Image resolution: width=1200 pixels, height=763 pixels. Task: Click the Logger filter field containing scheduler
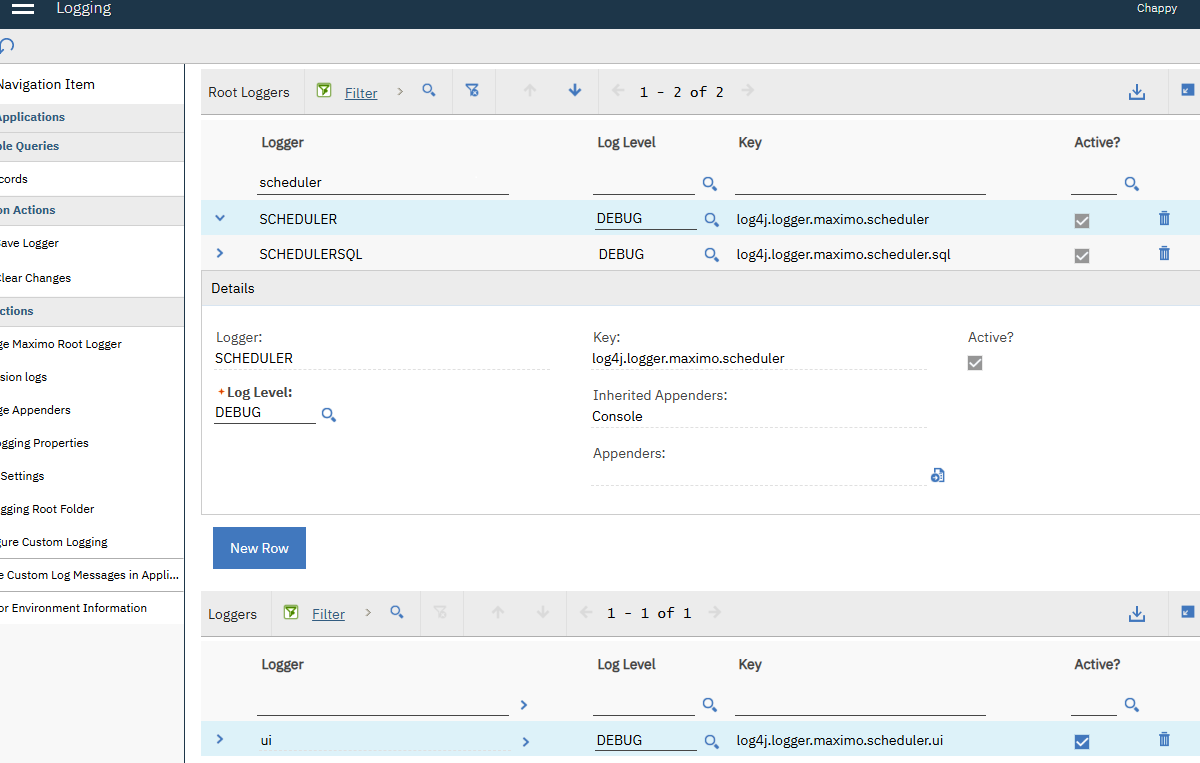pos(383,183)
